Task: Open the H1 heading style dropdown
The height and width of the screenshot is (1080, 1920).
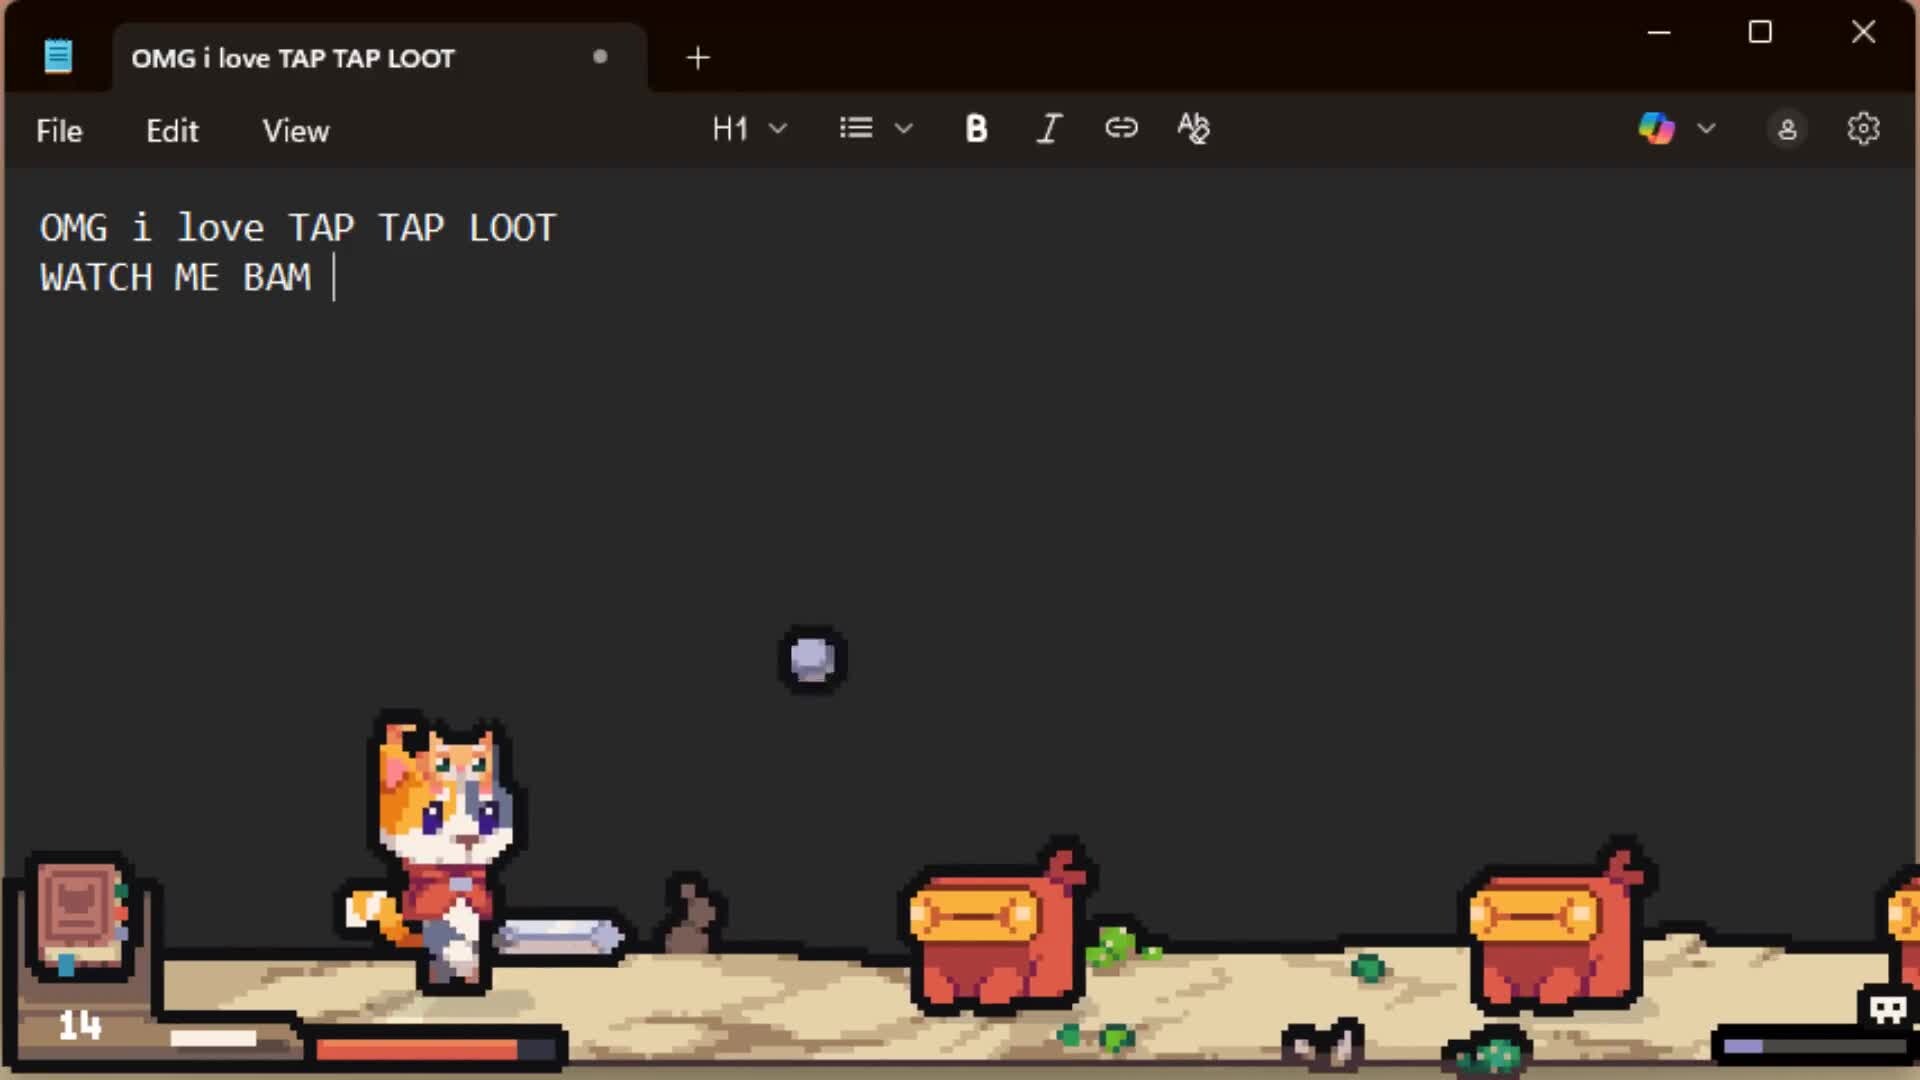Action: [748, 128]
